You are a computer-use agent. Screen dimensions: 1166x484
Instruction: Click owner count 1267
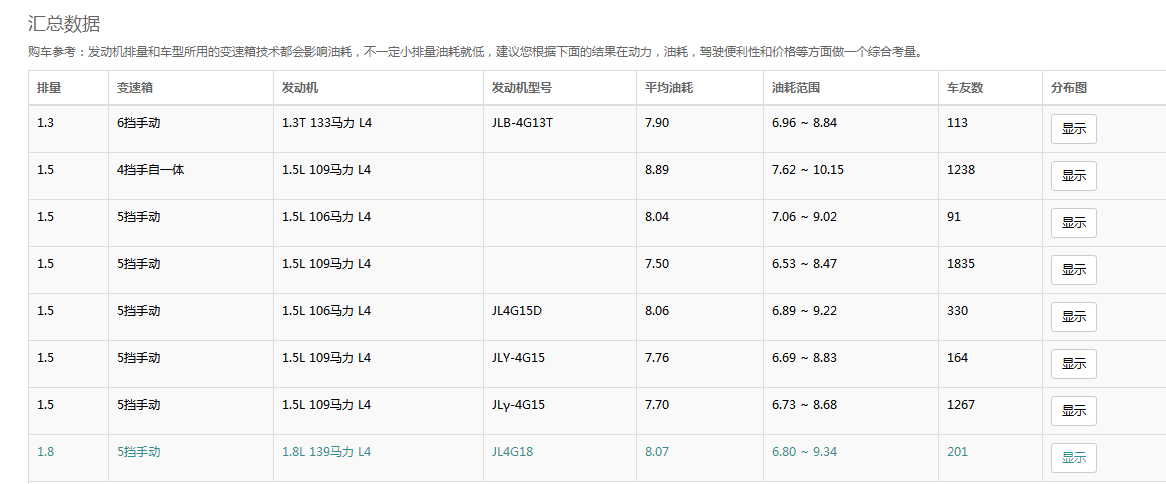961,405
